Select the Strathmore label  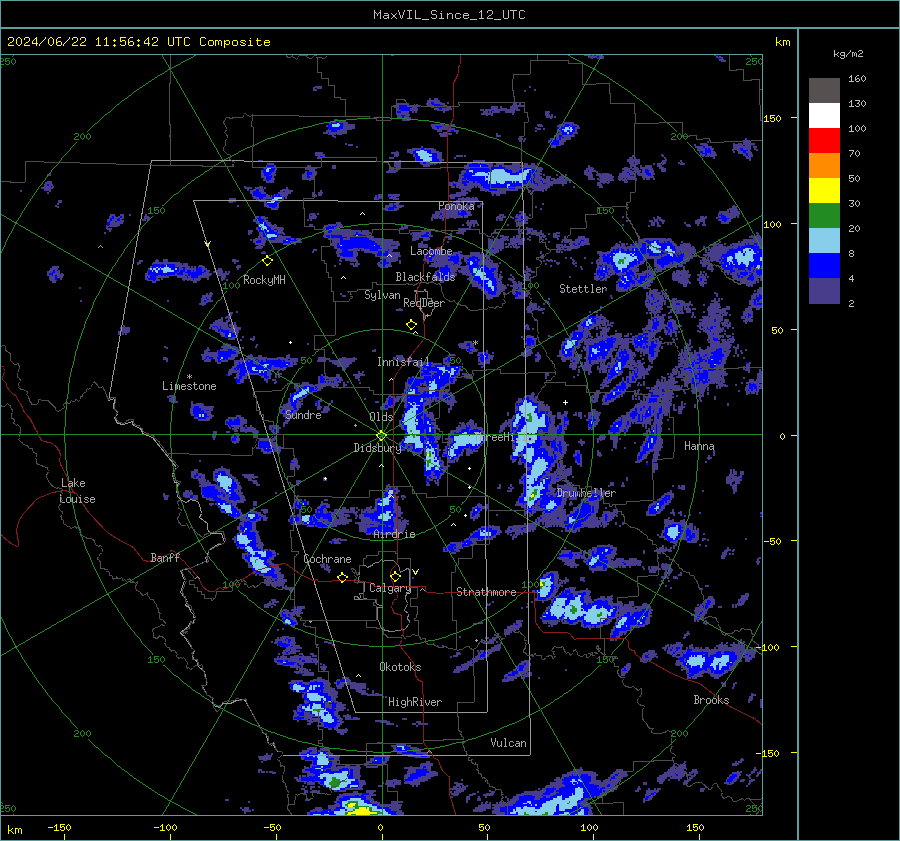486,592
